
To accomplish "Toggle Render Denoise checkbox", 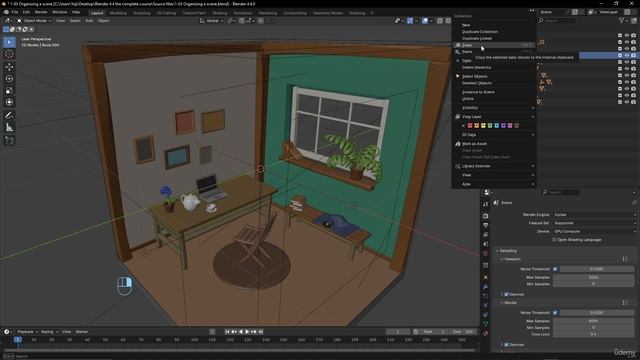I will click(x=506, y=345).
